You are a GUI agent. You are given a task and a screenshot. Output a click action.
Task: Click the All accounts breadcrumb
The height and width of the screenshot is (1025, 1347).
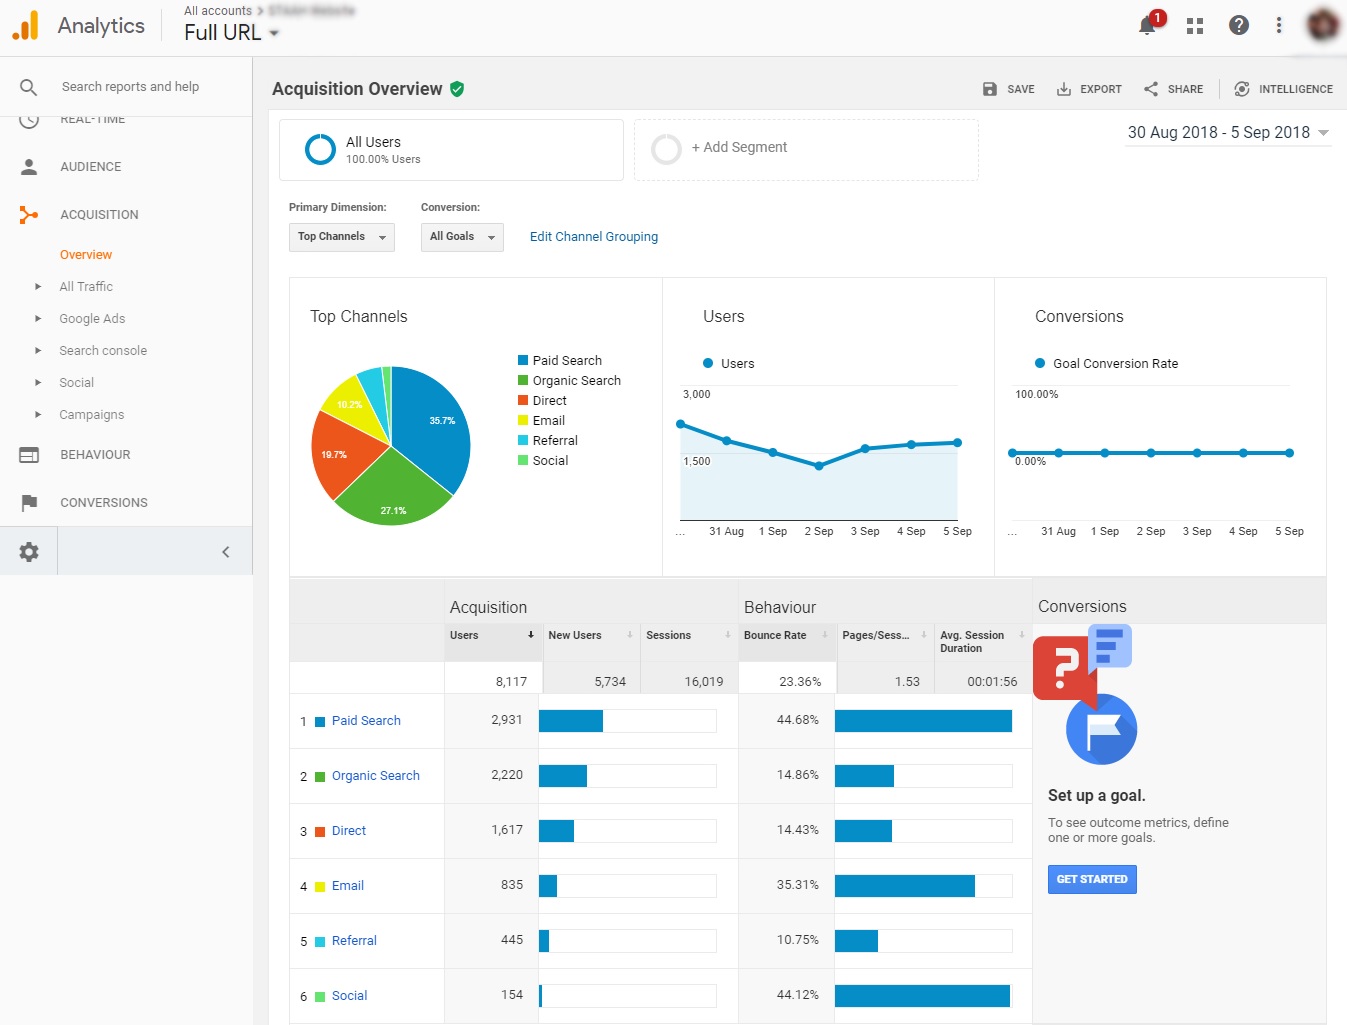click(218, 11)
